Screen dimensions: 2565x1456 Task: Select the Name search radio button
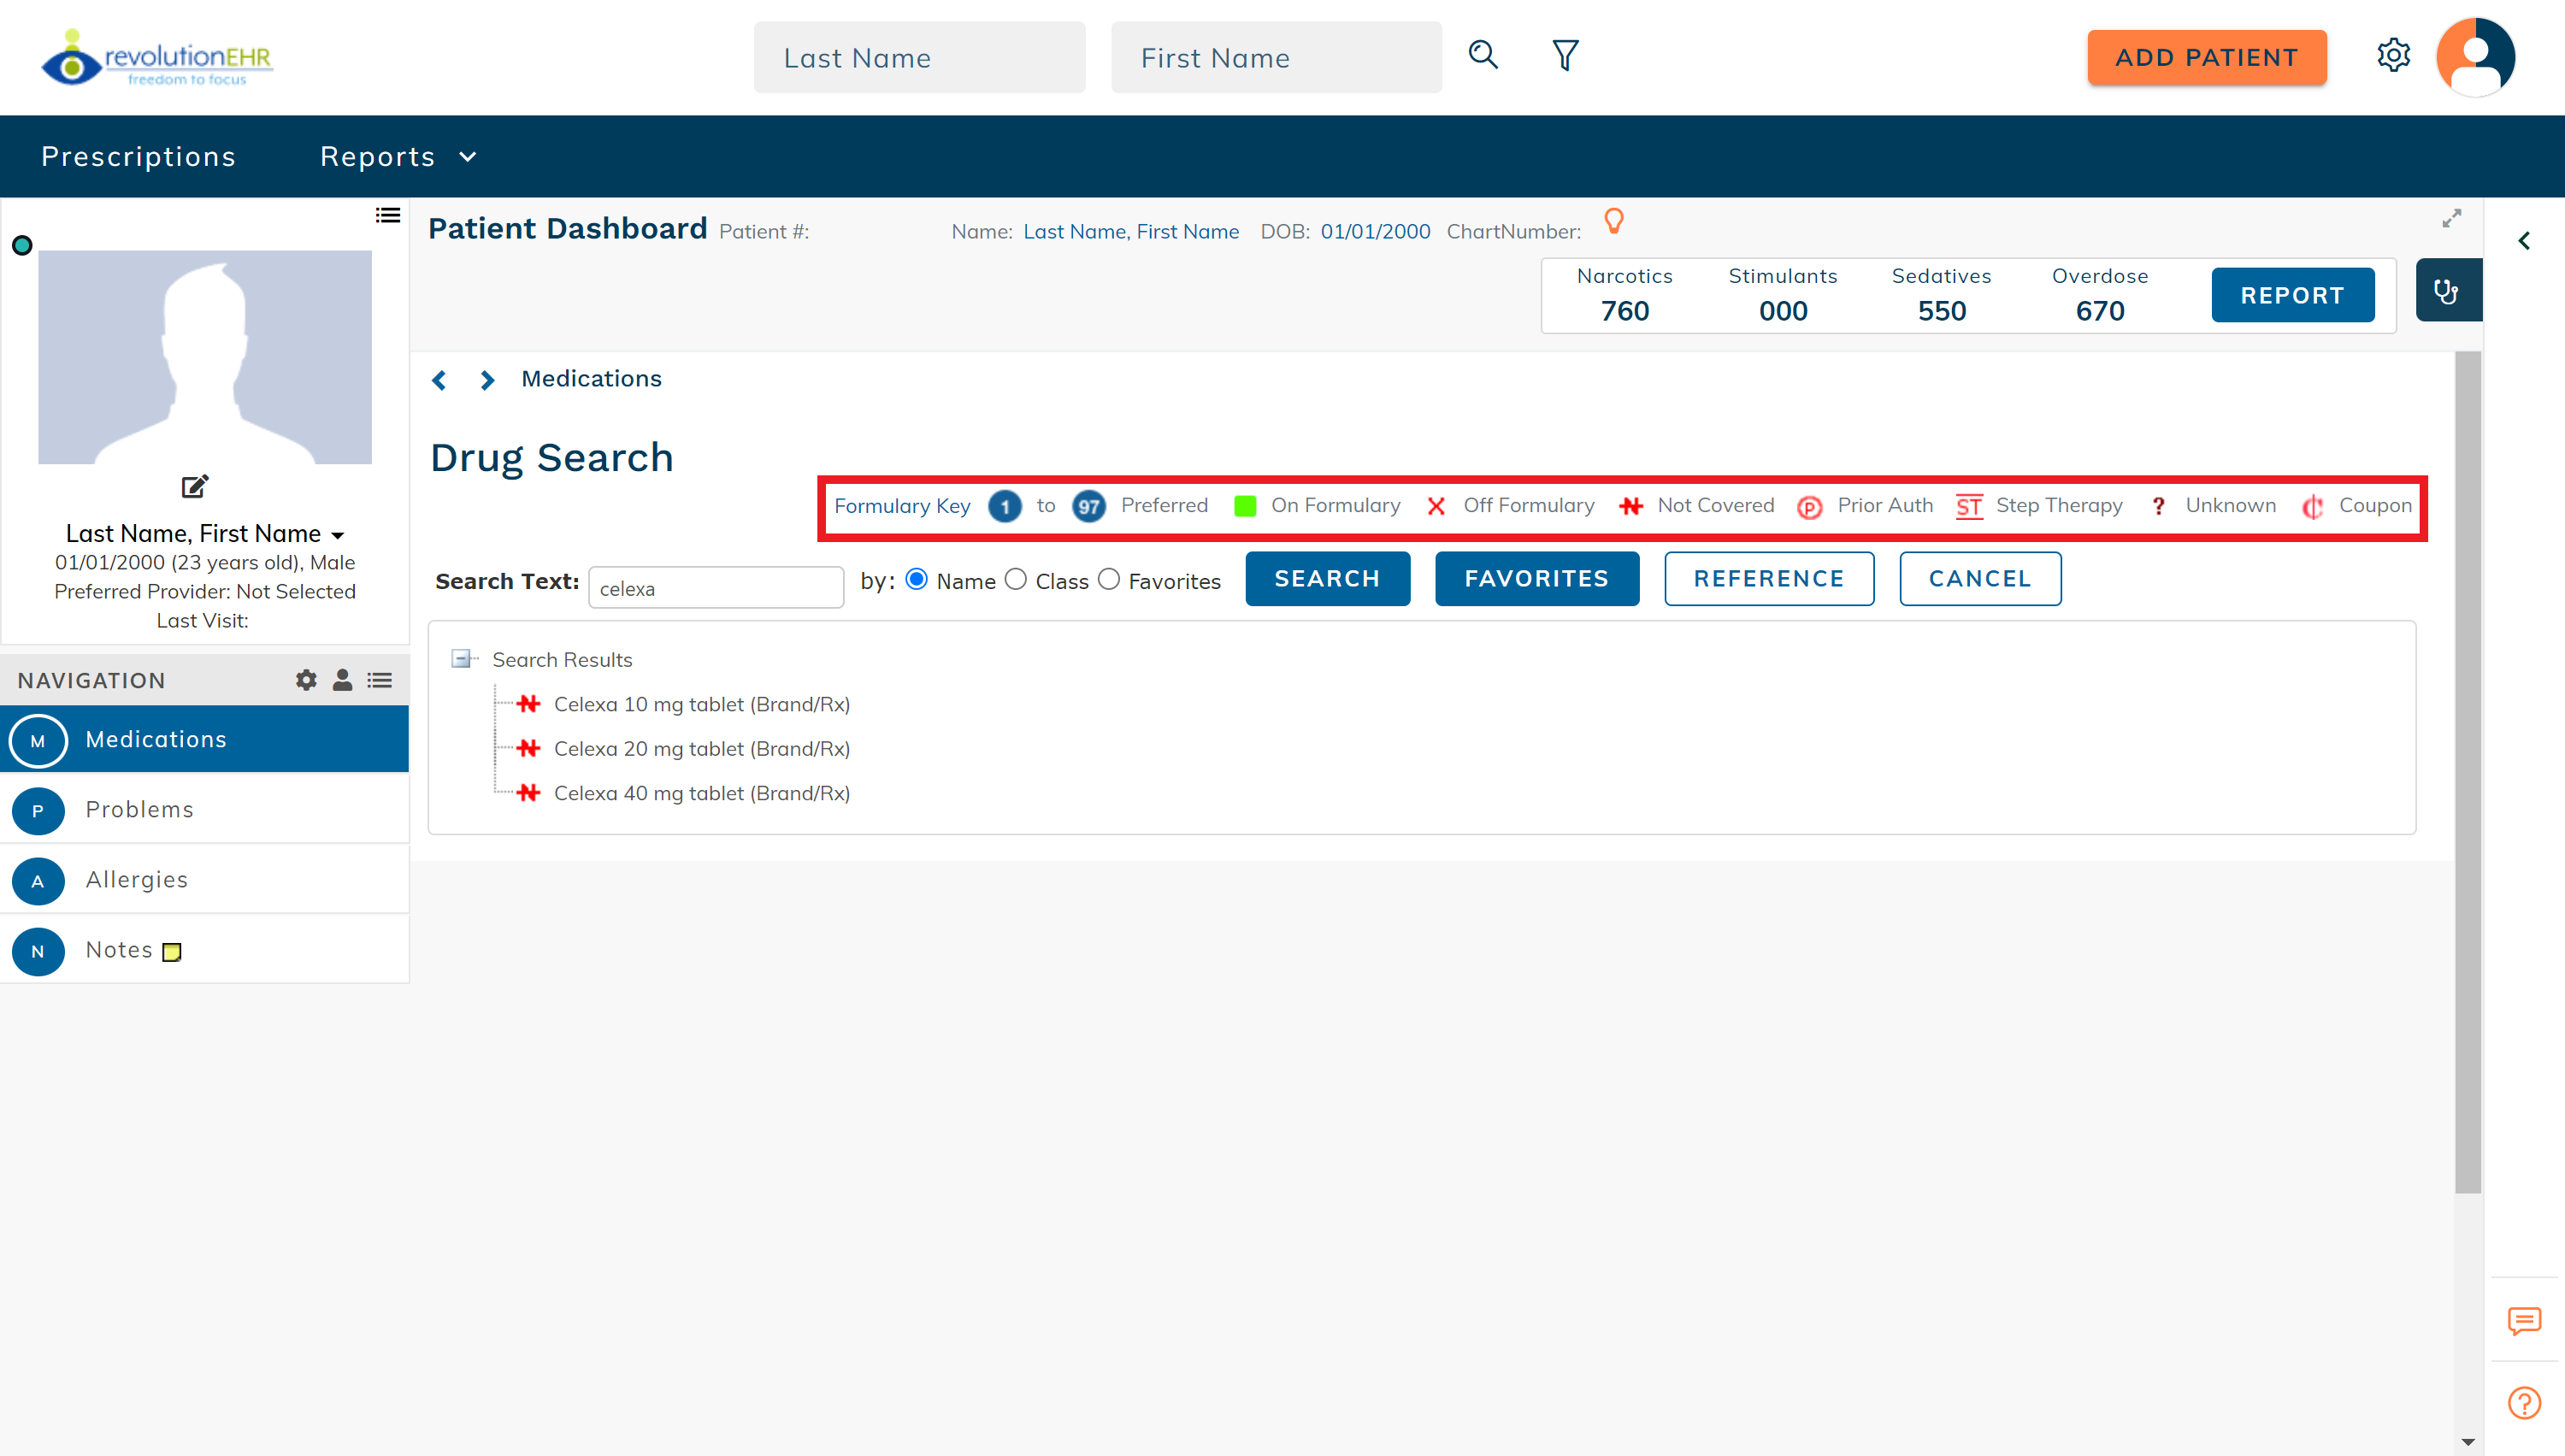pyautogui.click(x=916, y=579)
